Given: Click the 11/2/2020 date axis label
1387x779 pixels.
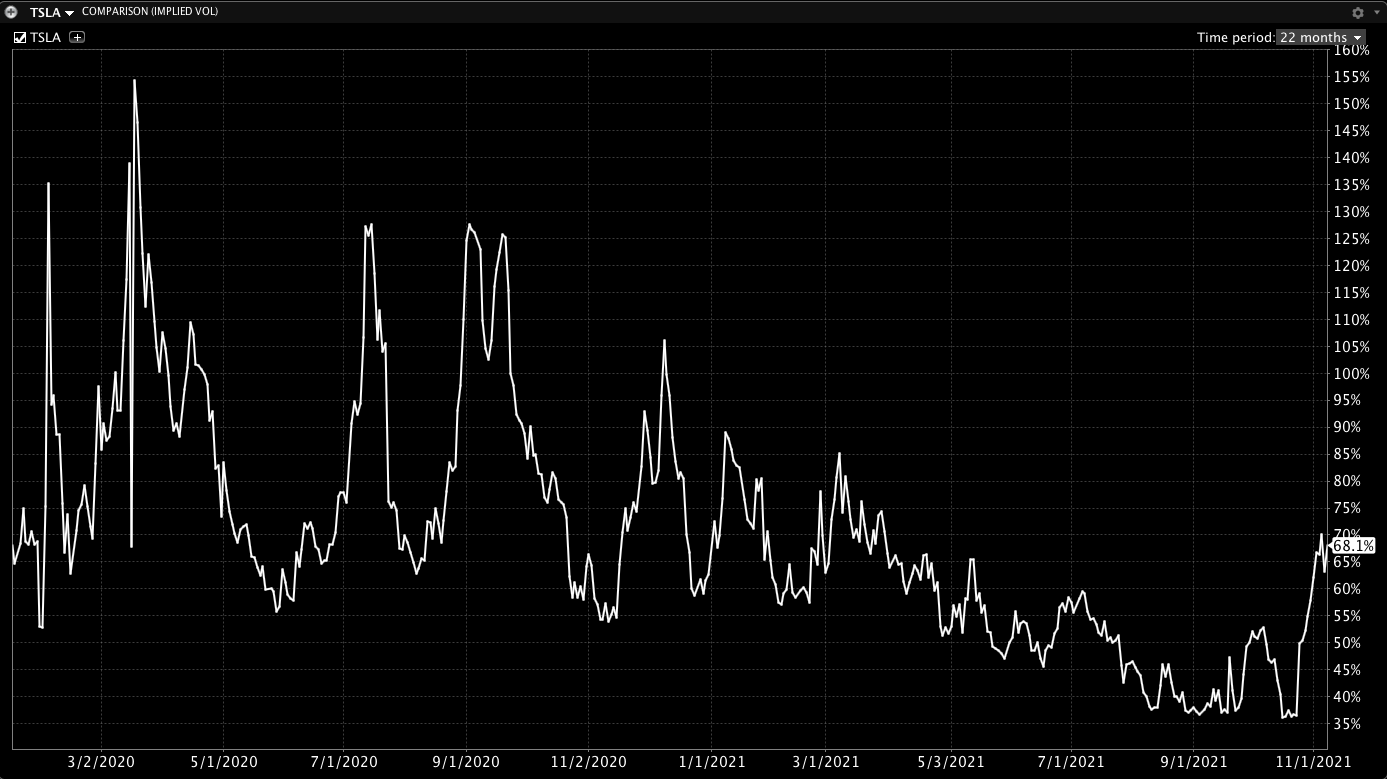Looking at the screenshot, I should [x=588, y=762].
